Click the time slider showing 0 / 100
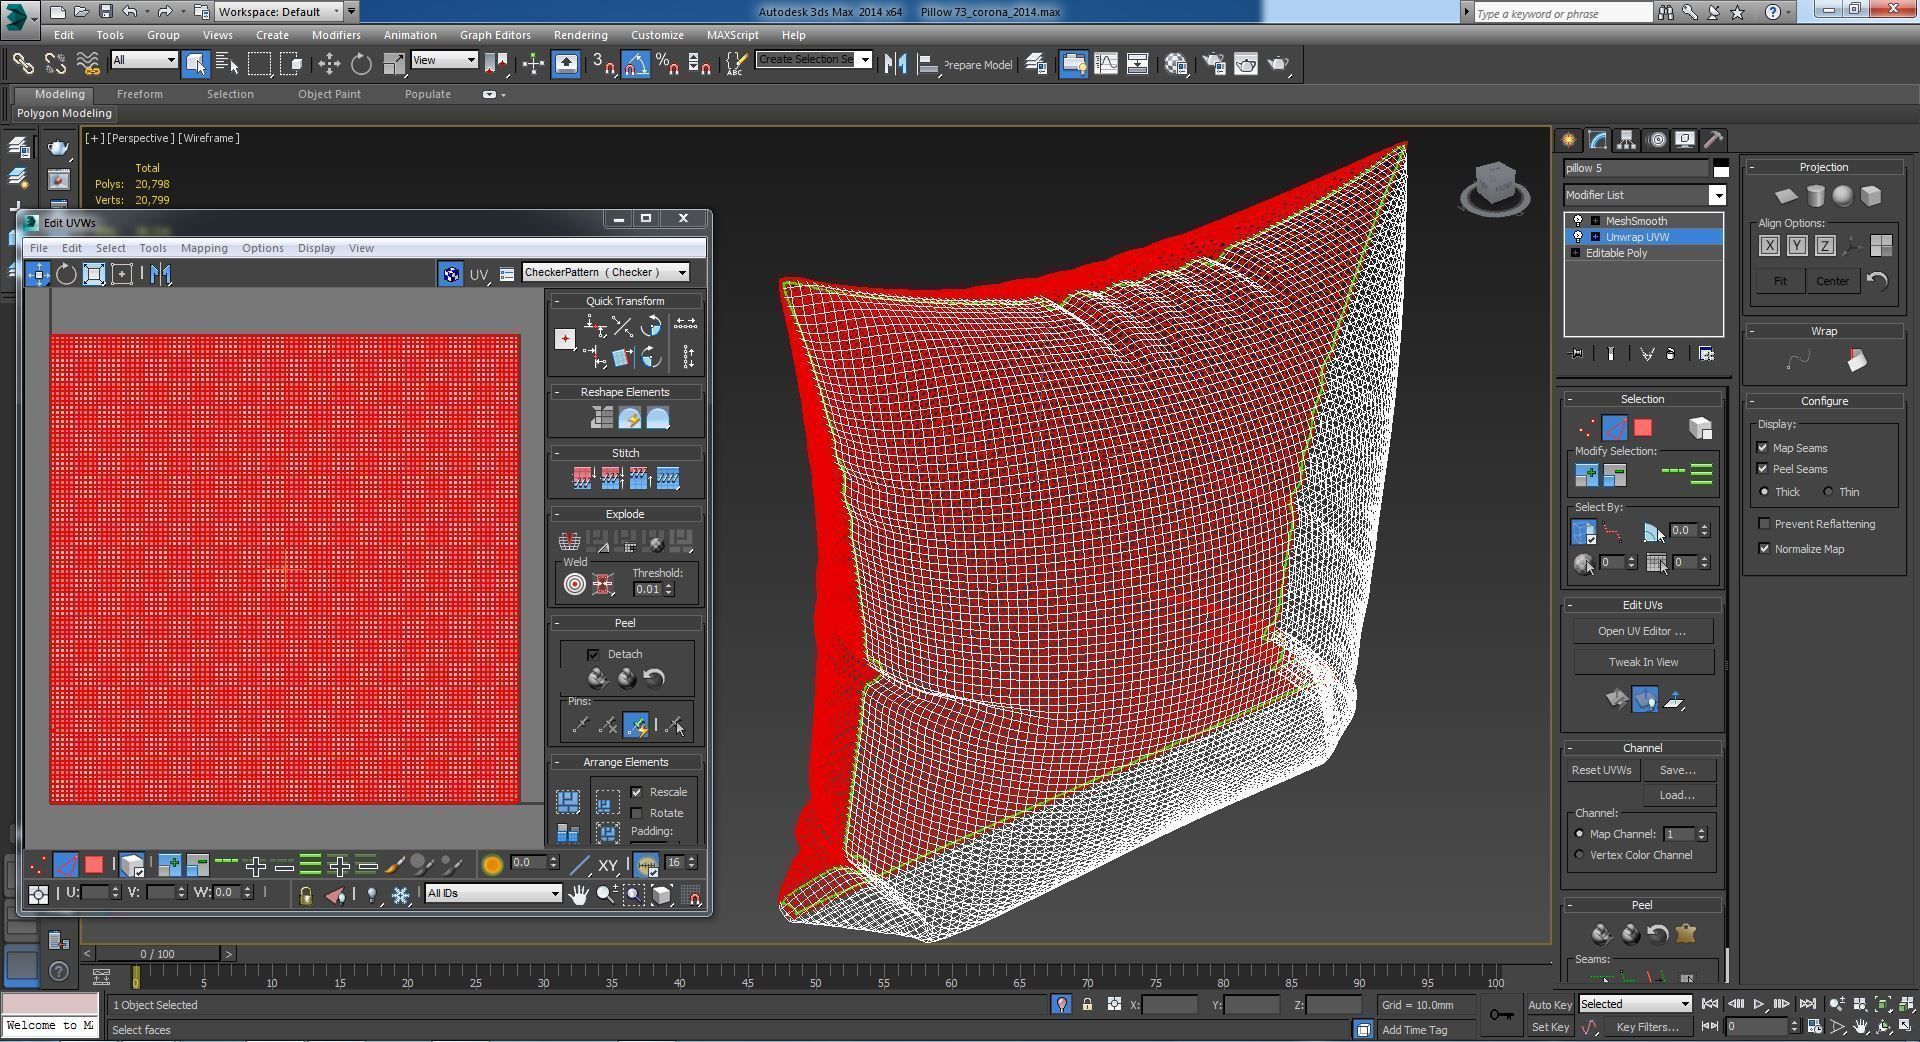This screenshot has width=1920, height=1042. 157,954
